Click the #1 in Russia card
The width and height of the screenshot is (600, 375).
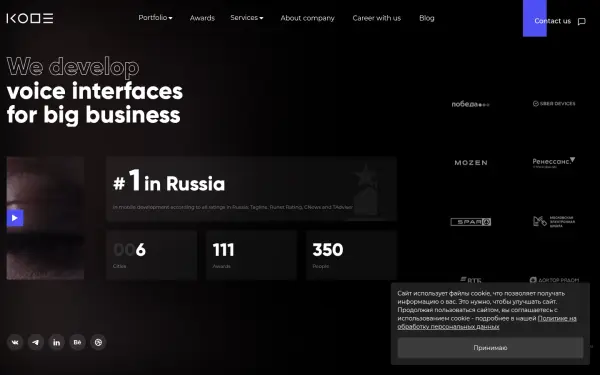click(x=251, y=189)
